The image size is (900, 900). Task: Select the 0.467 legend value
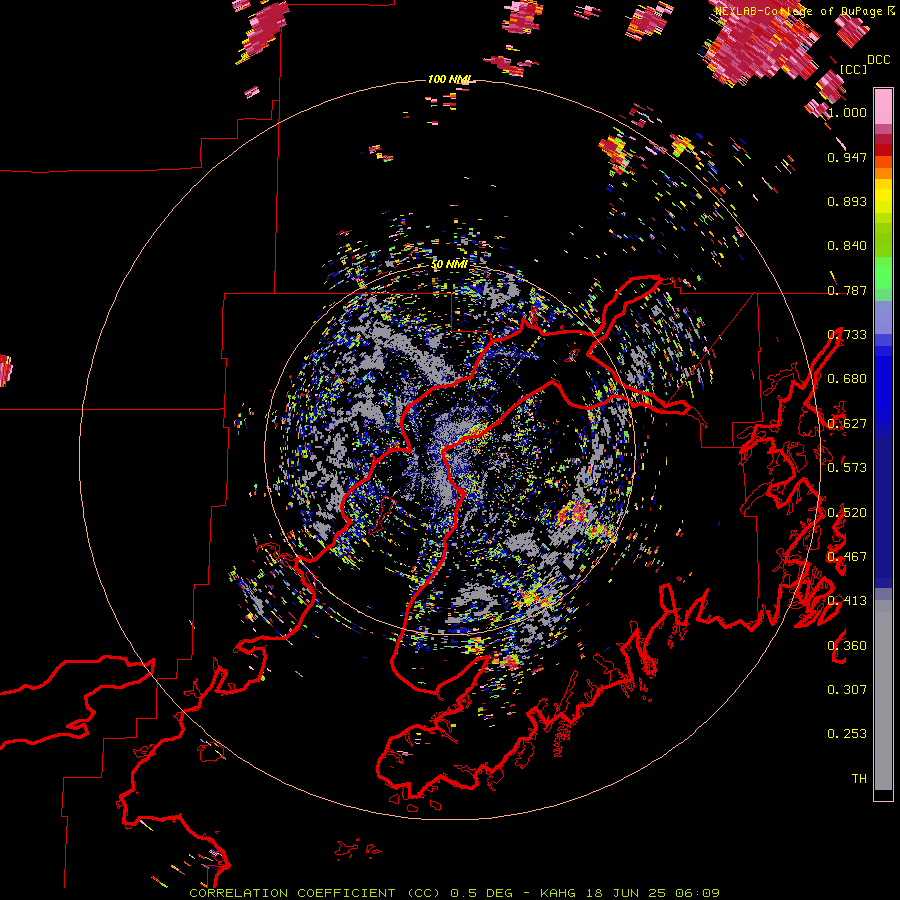pyautogui.click(x=847, y=557)
